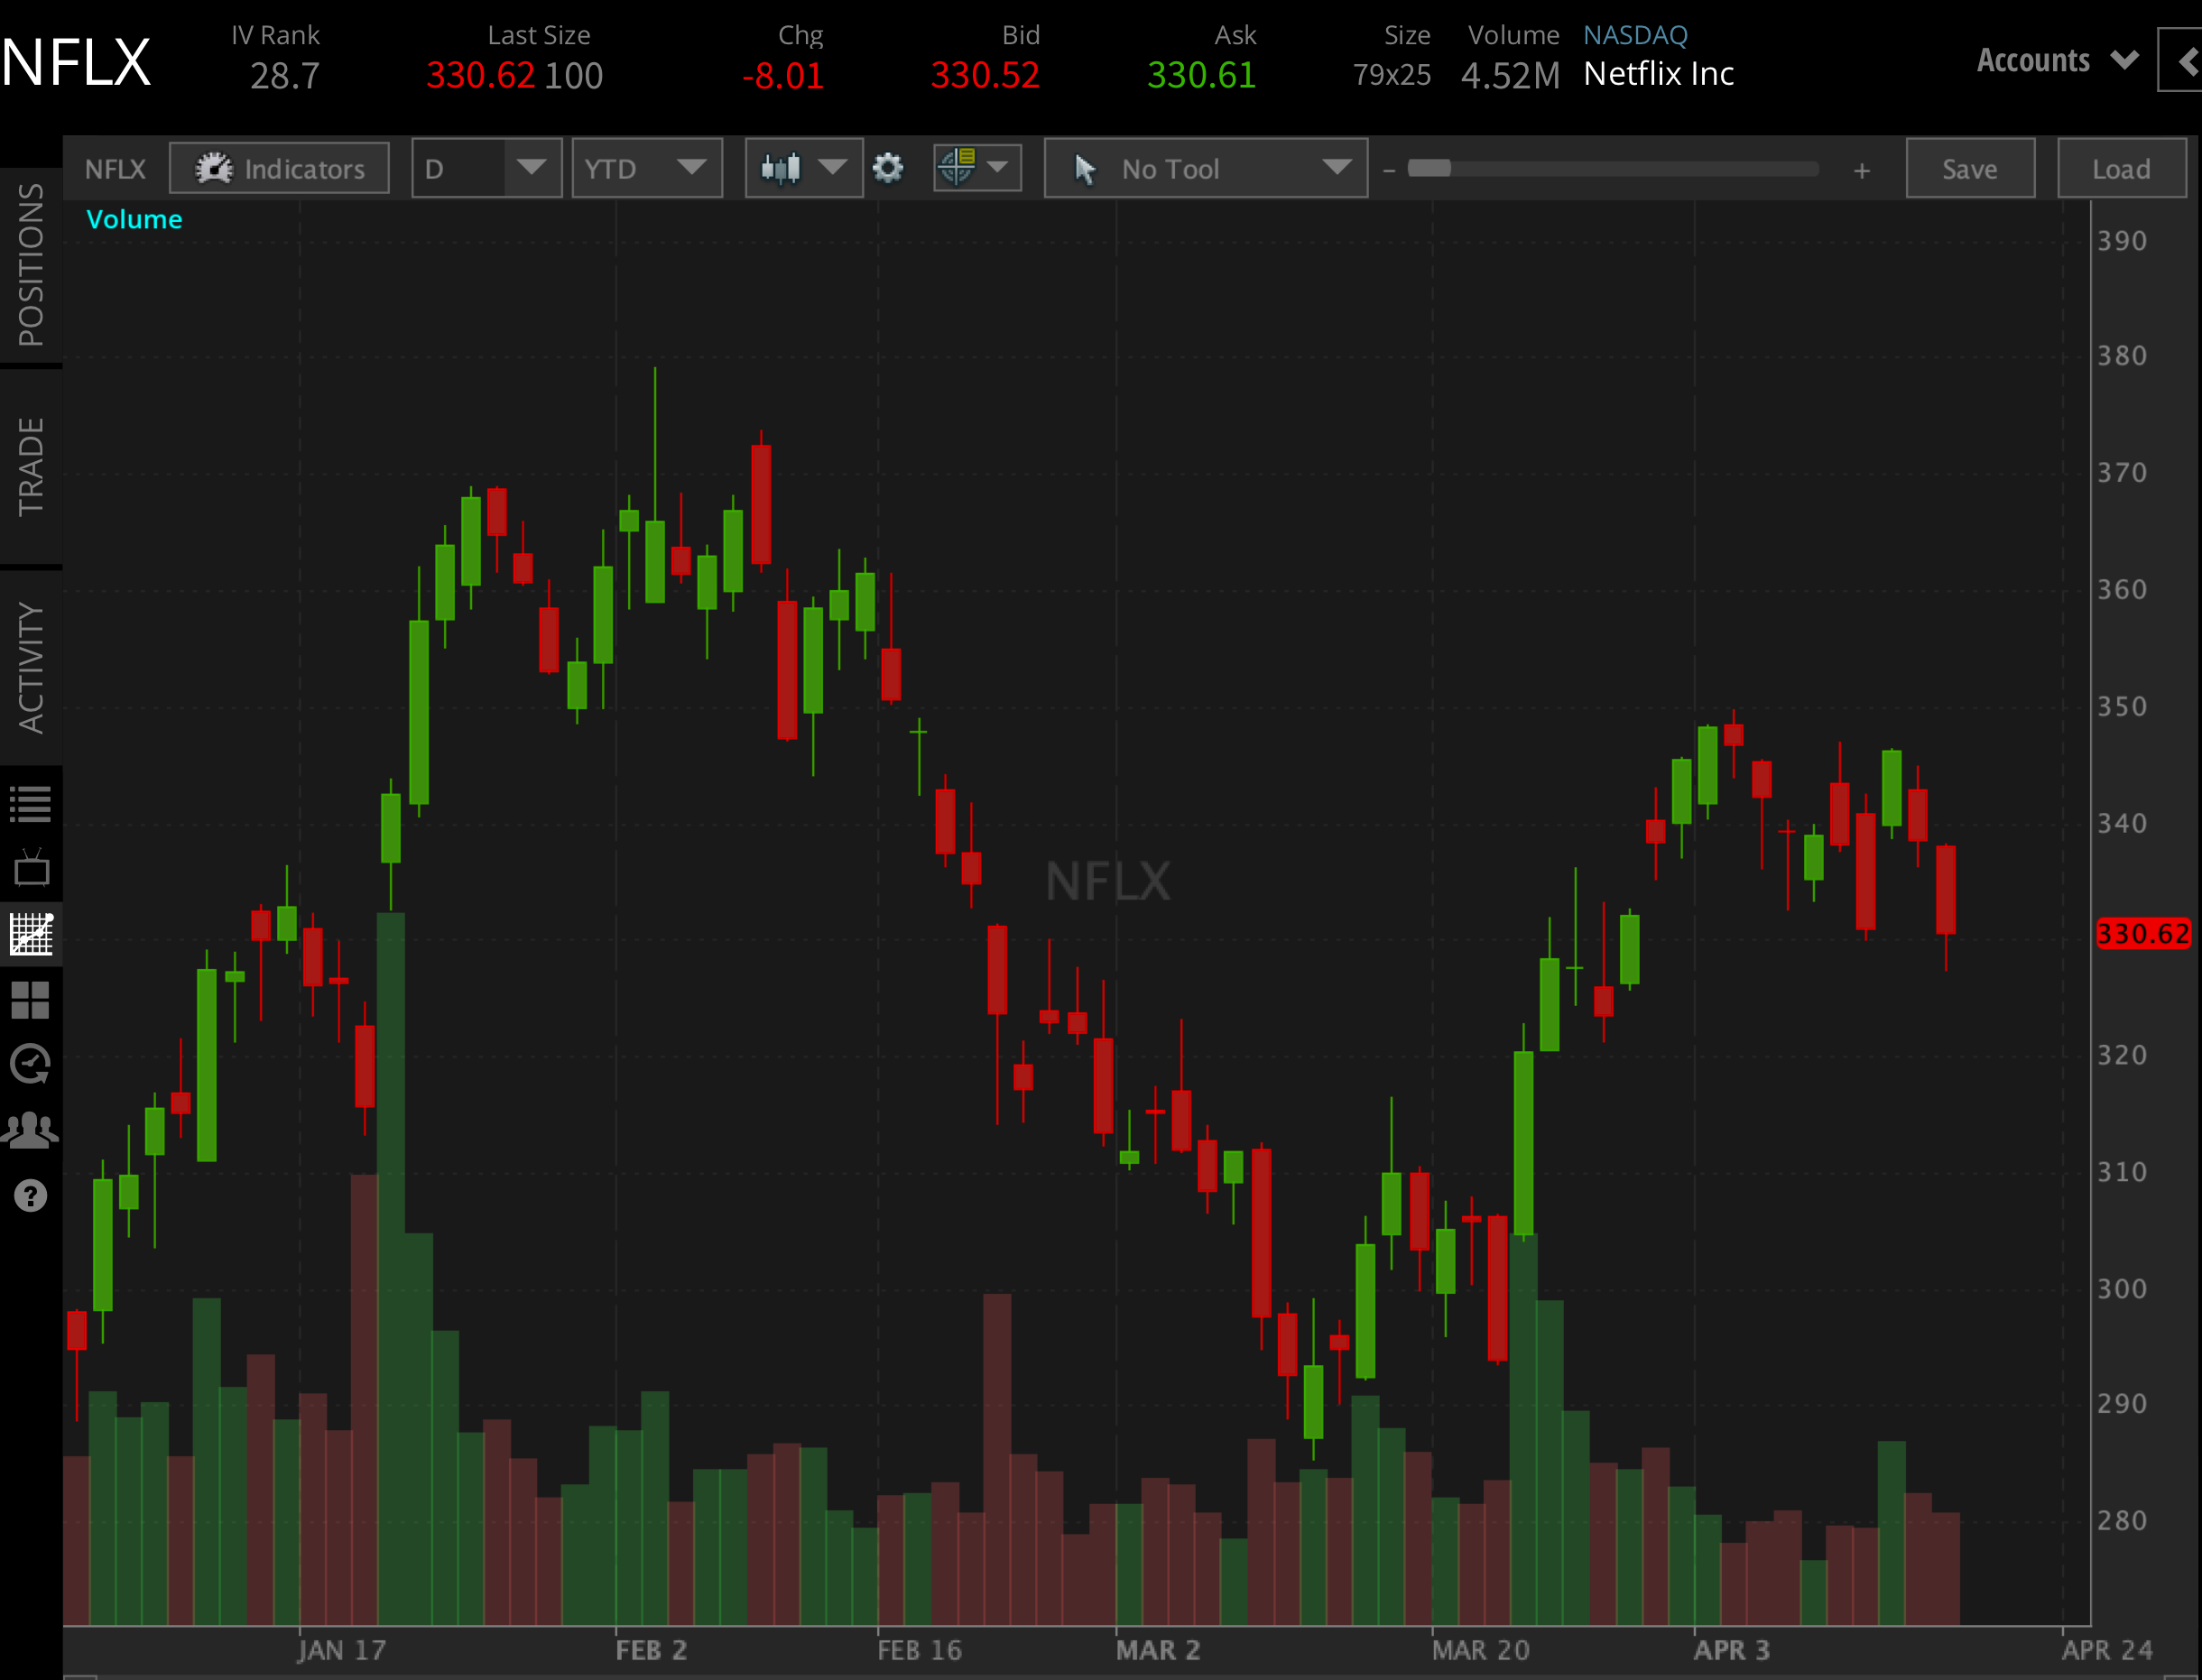2202x1680 pixels.
Task: Click the NFLX symbol field in chart toolbar
Action: tap(115, 168)
